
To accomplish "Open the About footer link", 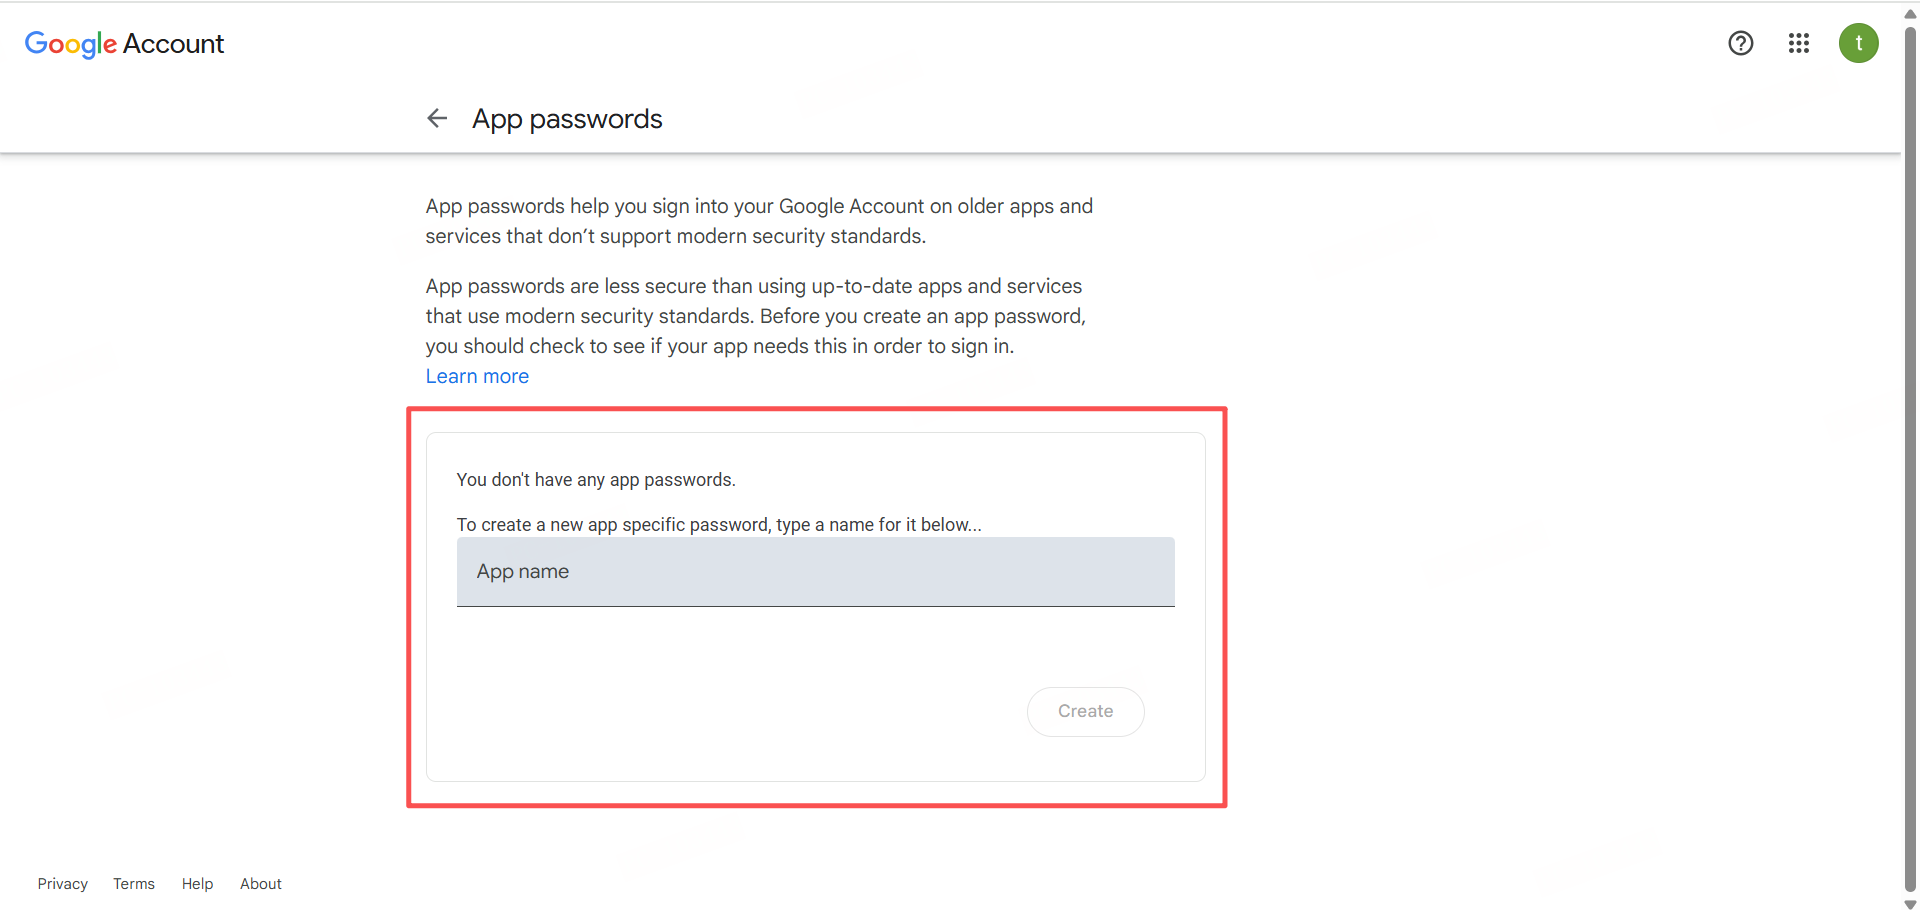I will pyautogui.click(x=260, y=884).
